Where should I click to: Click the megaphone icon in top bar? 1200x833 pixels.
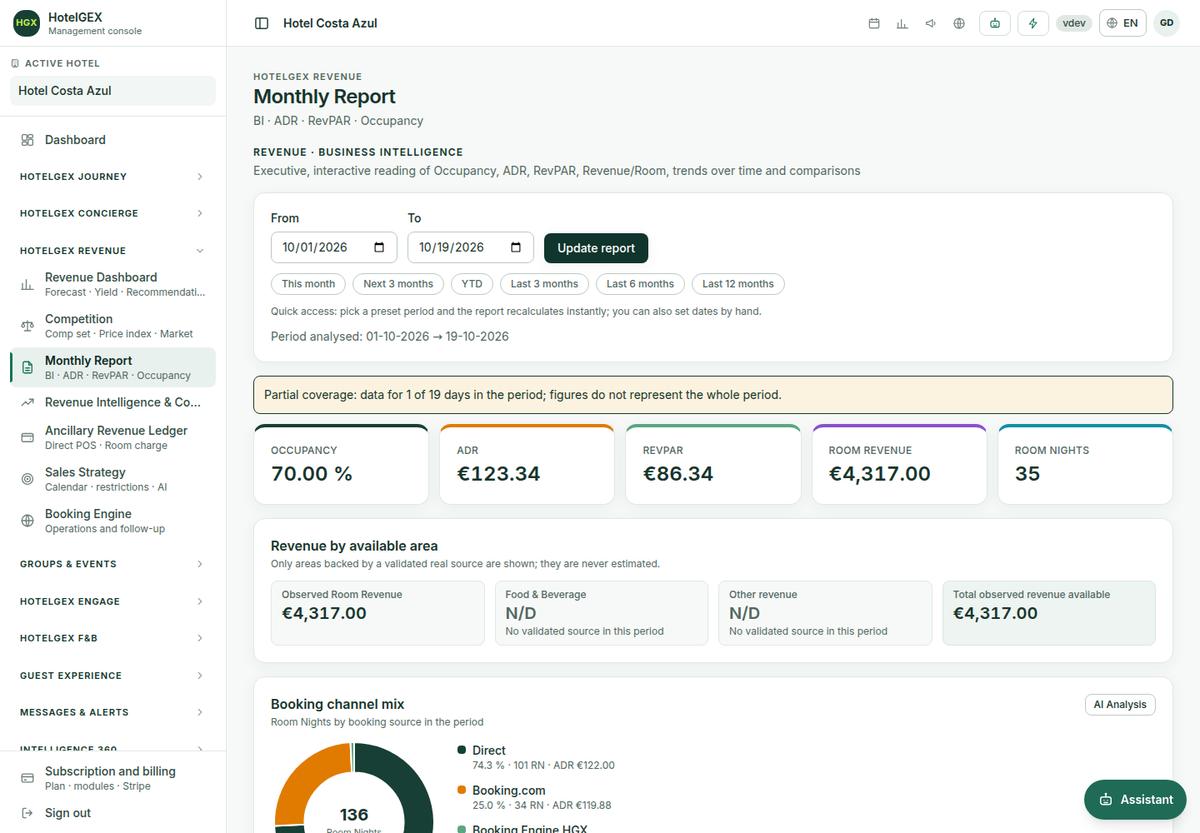[931, 23]
